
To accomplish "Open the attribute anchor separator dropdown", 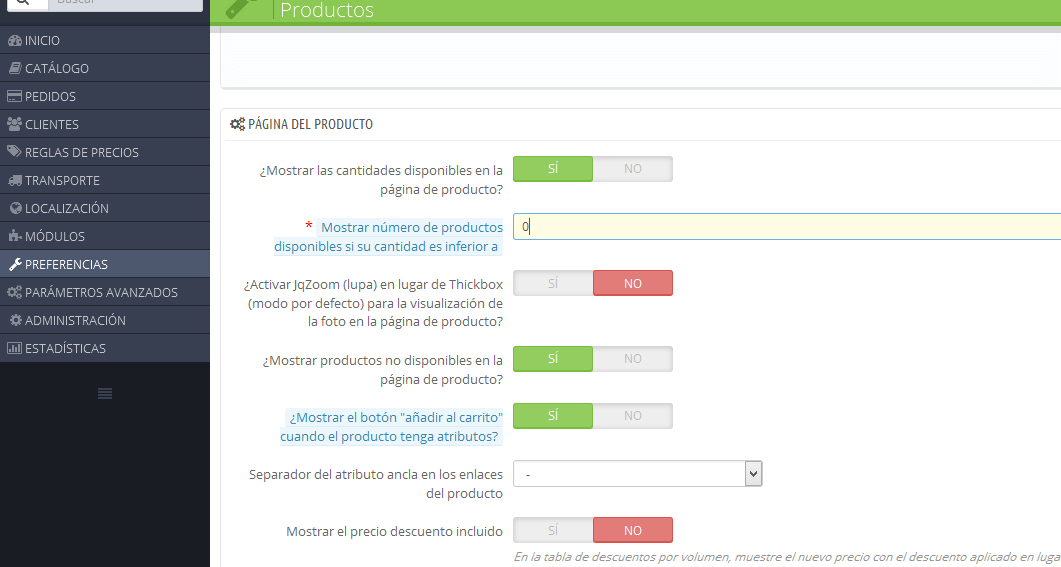I will click(x=637, y=474).
